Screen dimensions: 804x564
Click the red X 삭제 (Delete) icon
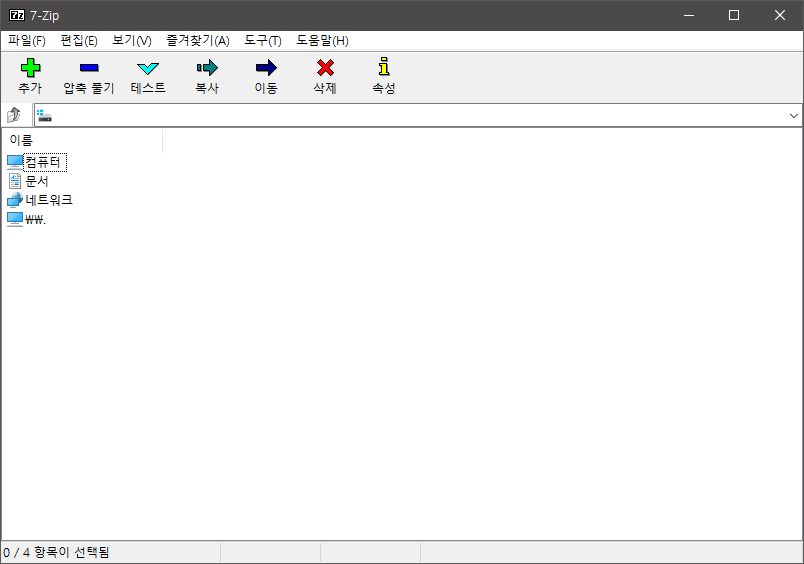(x=325, y=68)
